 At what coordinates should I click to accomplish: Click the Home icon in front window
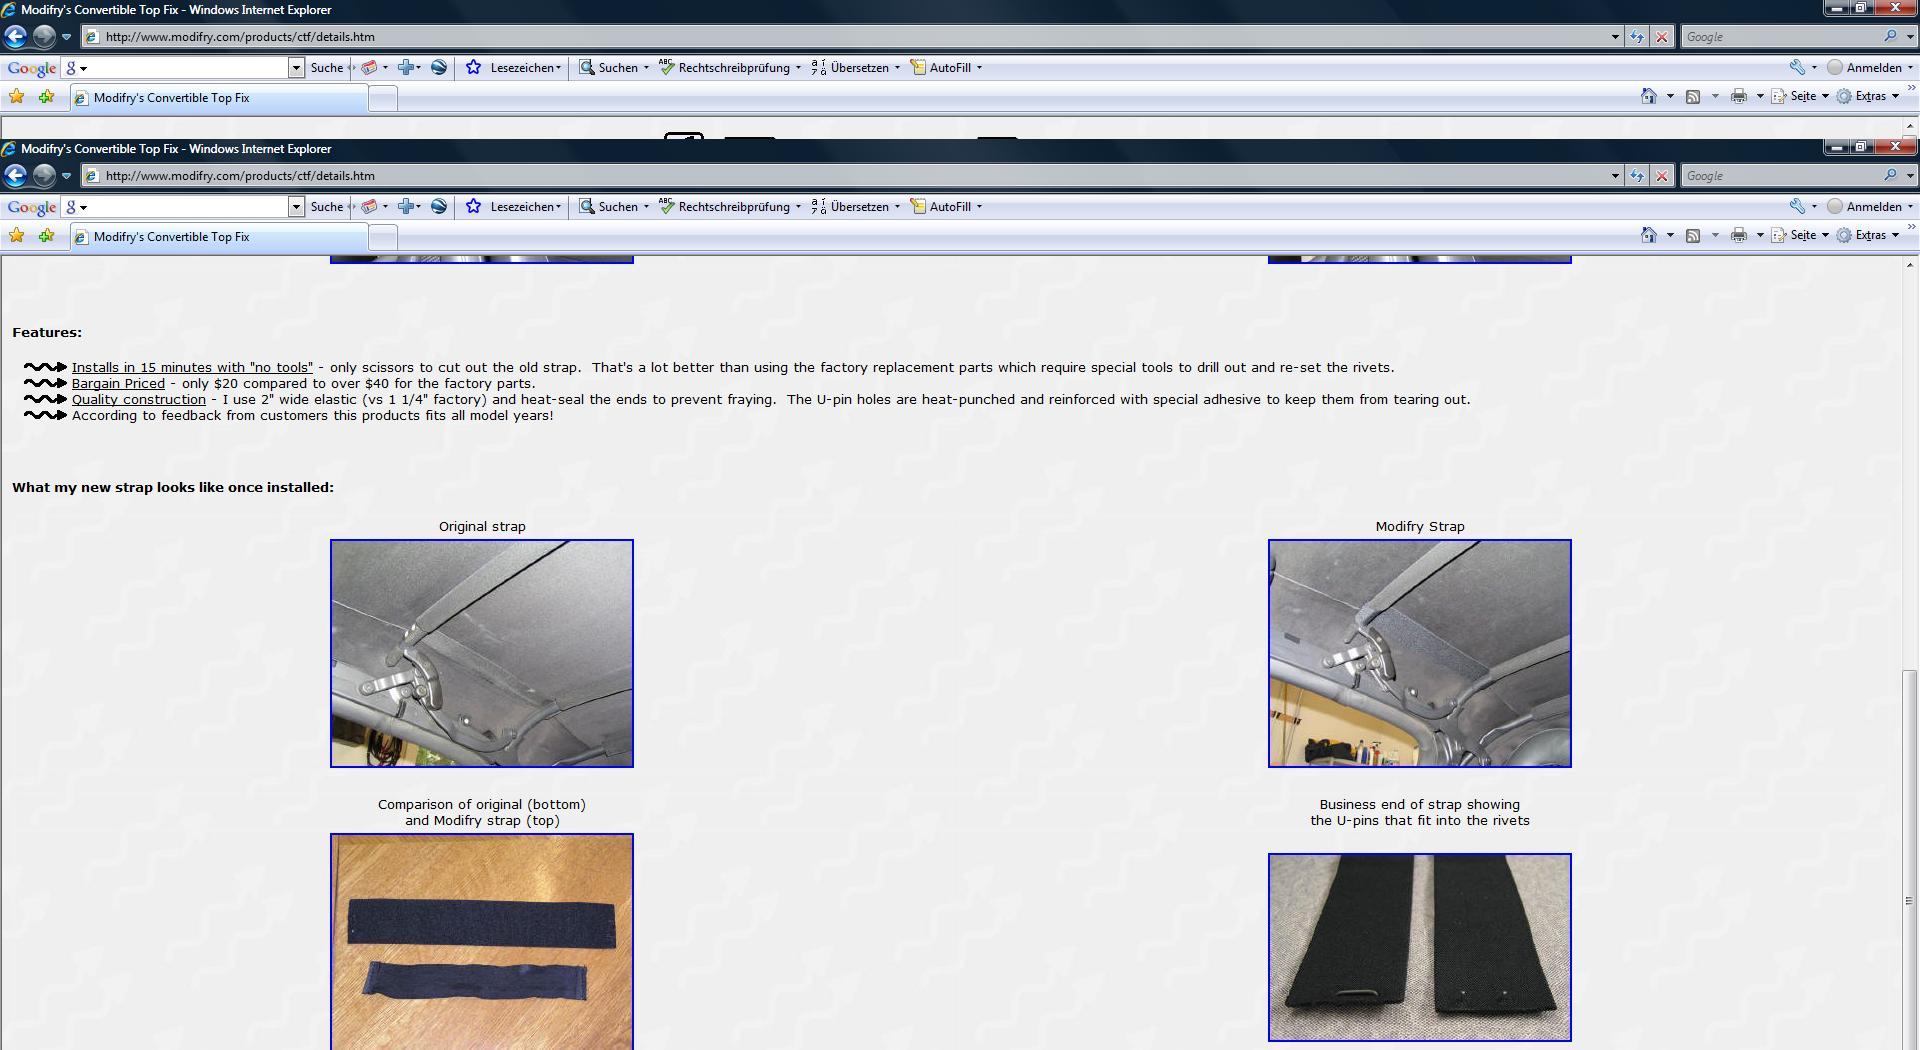click(1649, 235)
